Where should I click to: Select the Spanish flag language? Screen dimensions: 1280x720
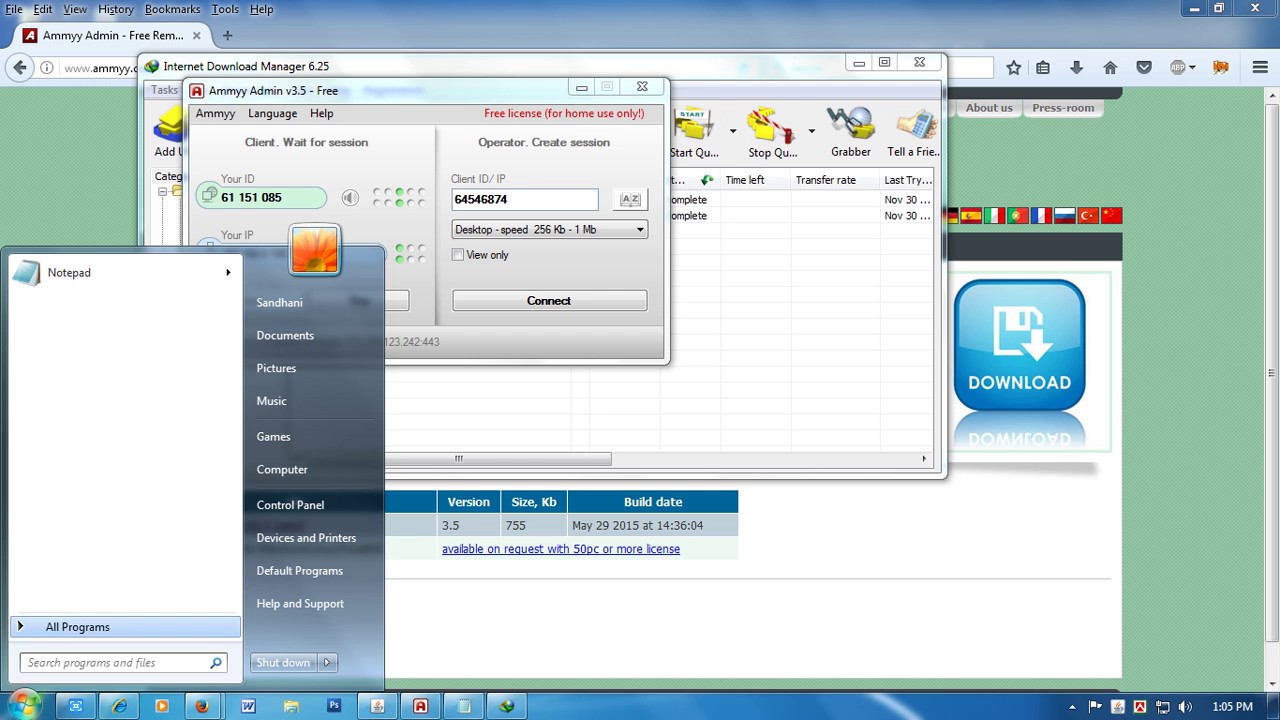coord(971,215)
